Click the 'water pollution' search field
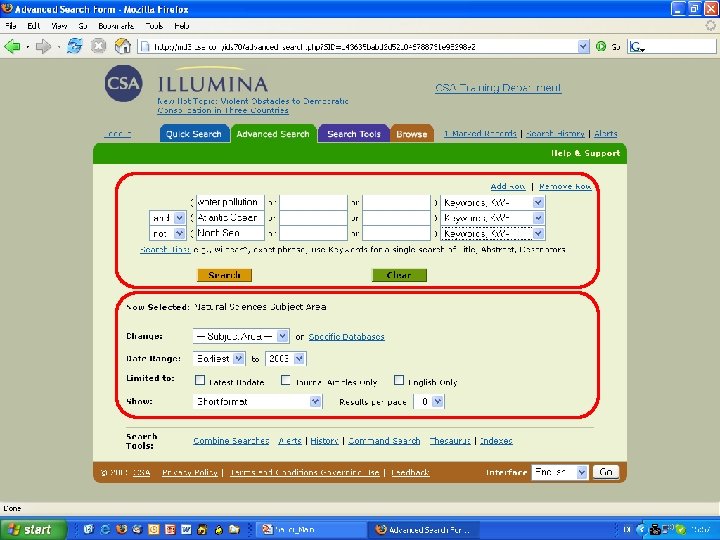 click(230, 202)
